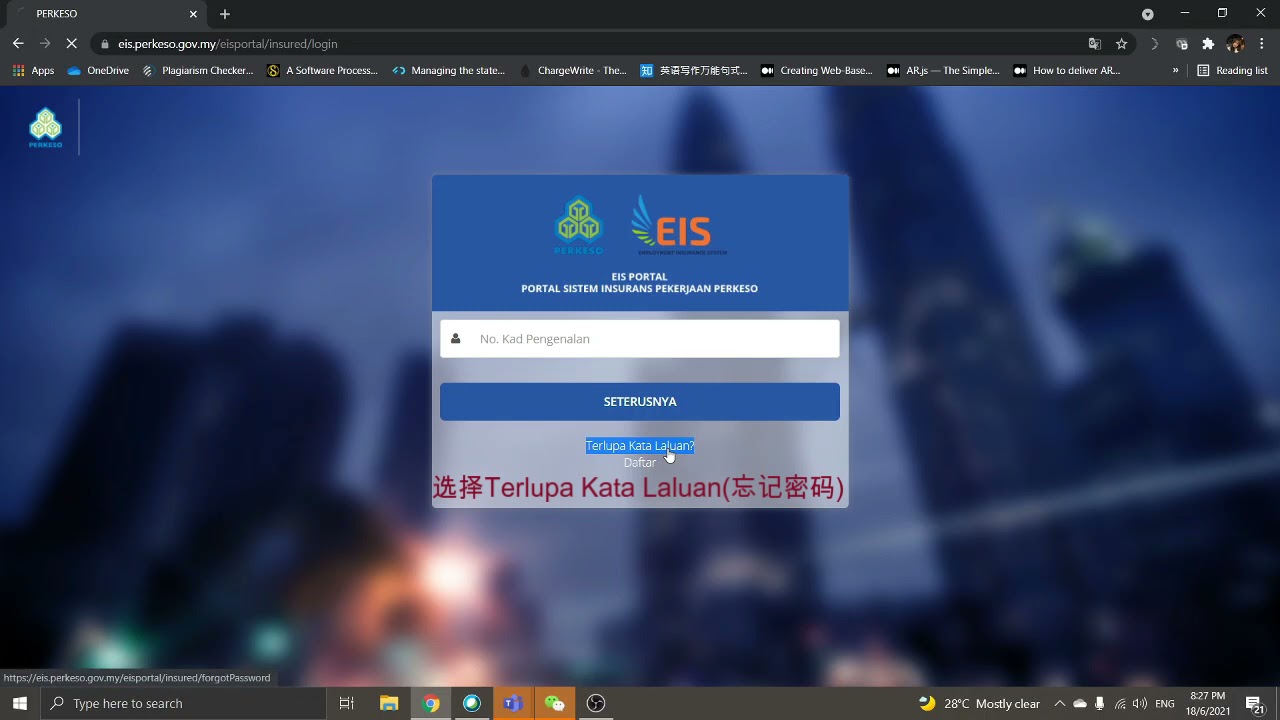Click the Type here to search taskbar box

(183, 704)
